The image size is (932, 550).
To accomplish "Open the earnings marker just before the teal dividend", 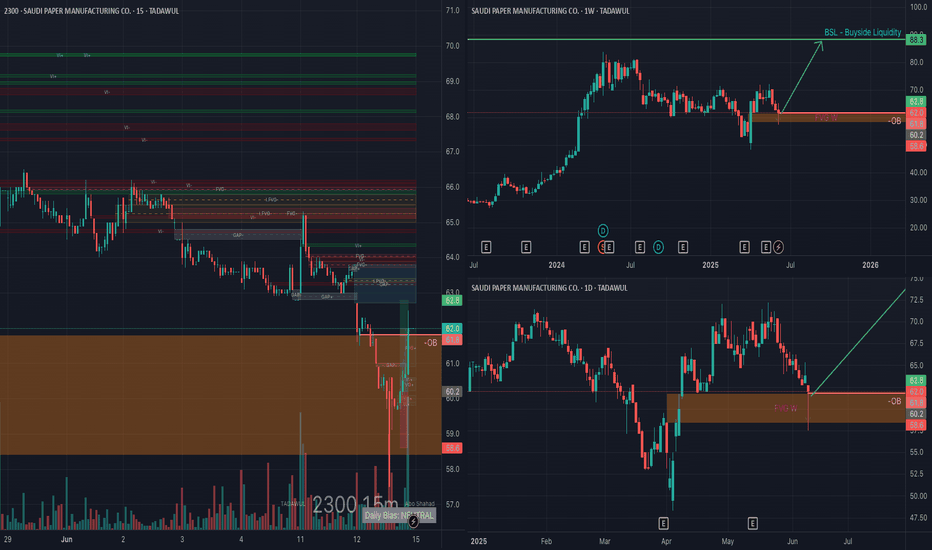I will tap(640, 247).
